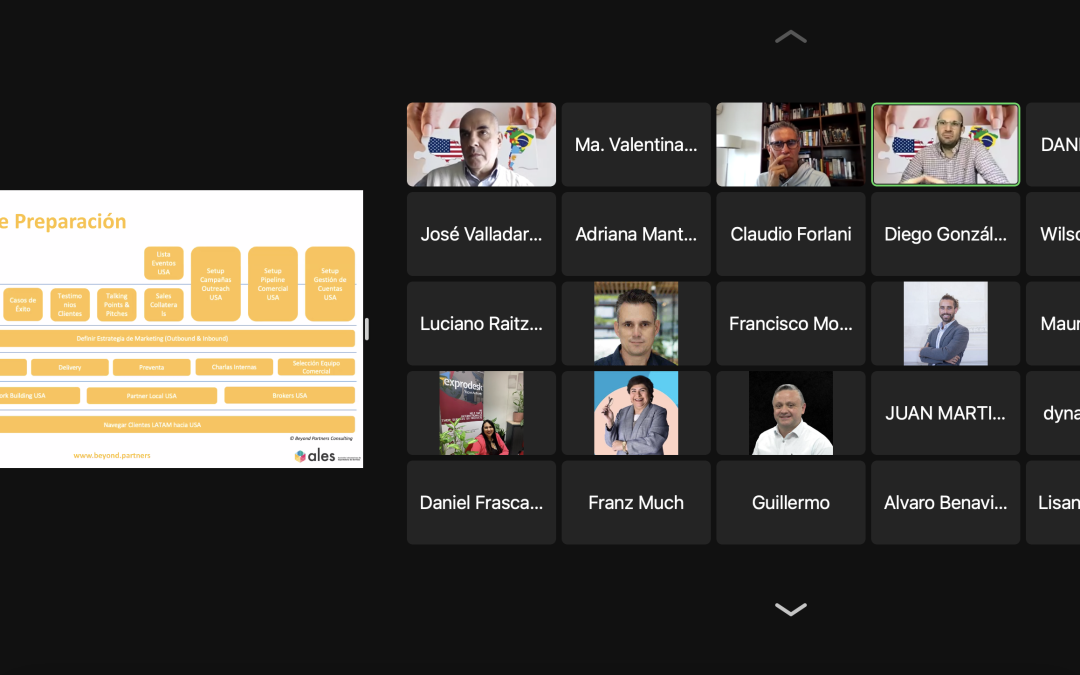Select the partially visible DAN participant tile
This screenshot has height=675, width=1080.
pyautogui.click(x=1053, y=145)
